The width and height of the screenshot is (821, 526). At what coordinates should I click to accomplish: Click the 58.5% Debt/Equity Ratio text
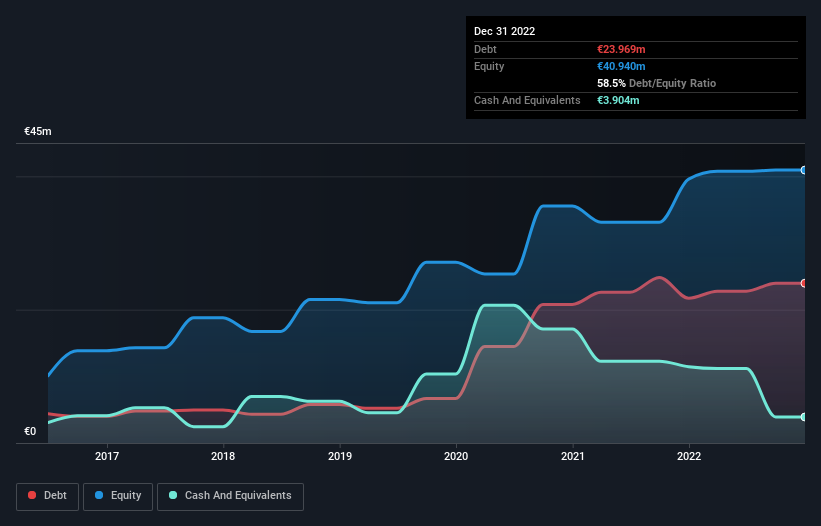pyautogui.click(x=657, y=83)
